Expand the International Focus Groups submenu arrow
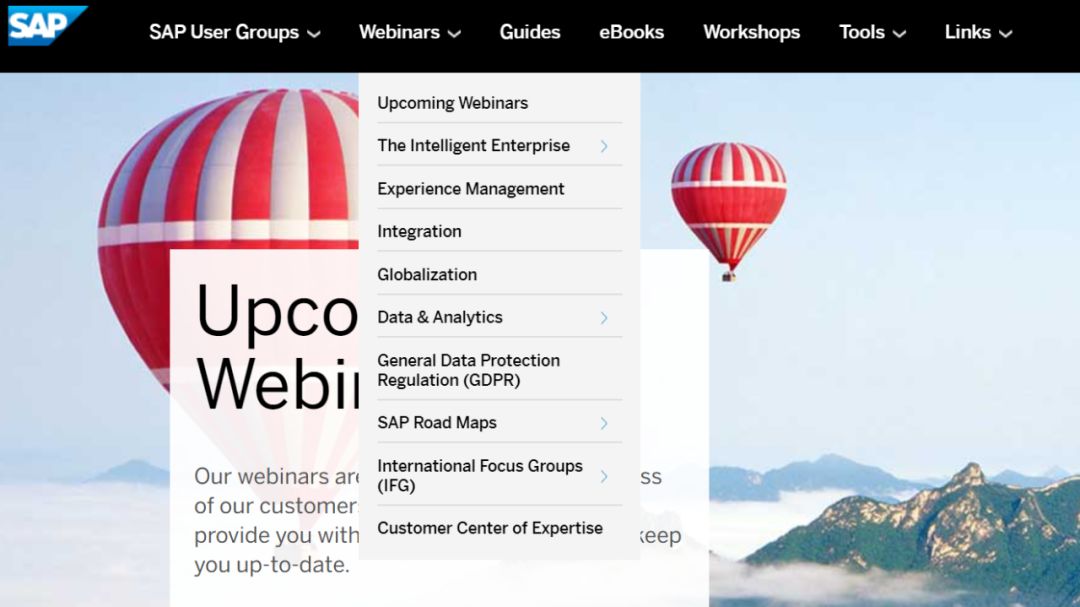This screenshot has height=607, width=1080. pyautogui.click(x=604, y=476)
